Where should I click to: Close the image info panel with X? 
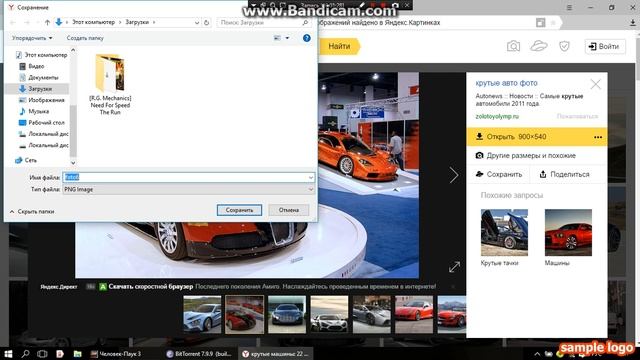click(596, 84)
